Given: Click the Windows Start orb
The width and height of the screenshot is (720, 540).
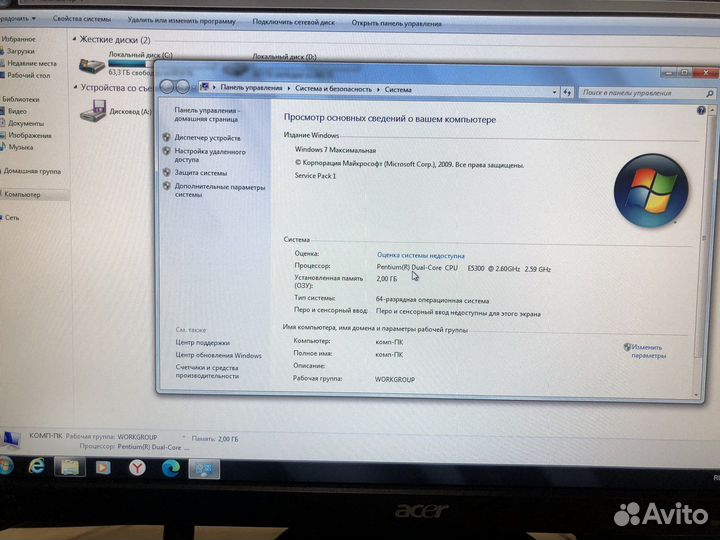Looking at the screenshot, I should [6, 466].
